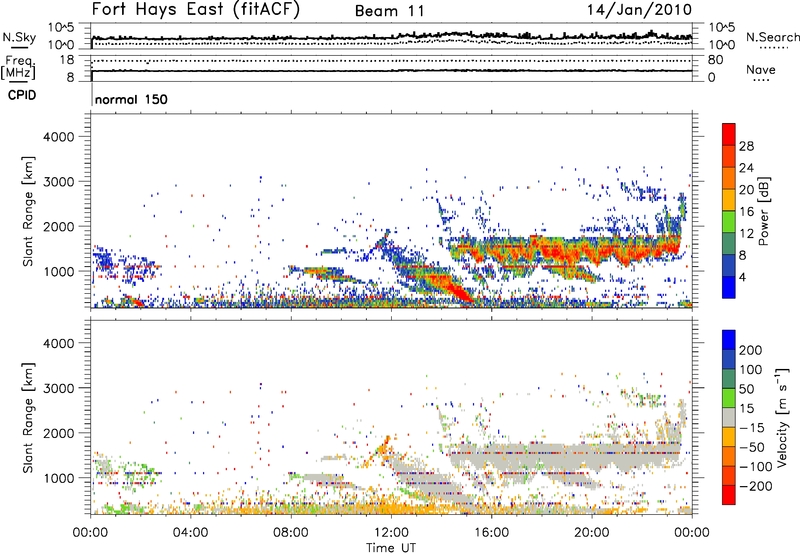Click 'Slant Range [km]' label of power panel

coord(28,211)
